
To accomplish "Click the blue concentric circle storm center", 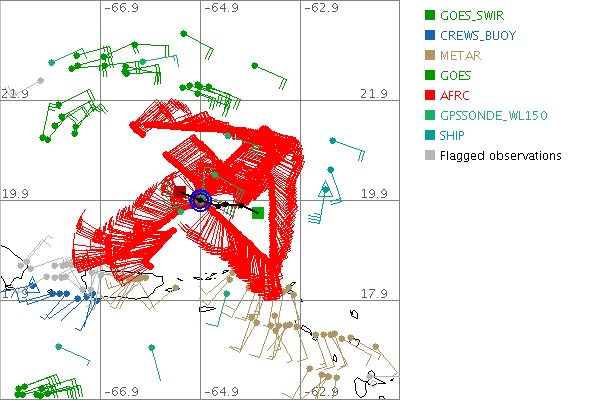I will click(x=200, y=201).
